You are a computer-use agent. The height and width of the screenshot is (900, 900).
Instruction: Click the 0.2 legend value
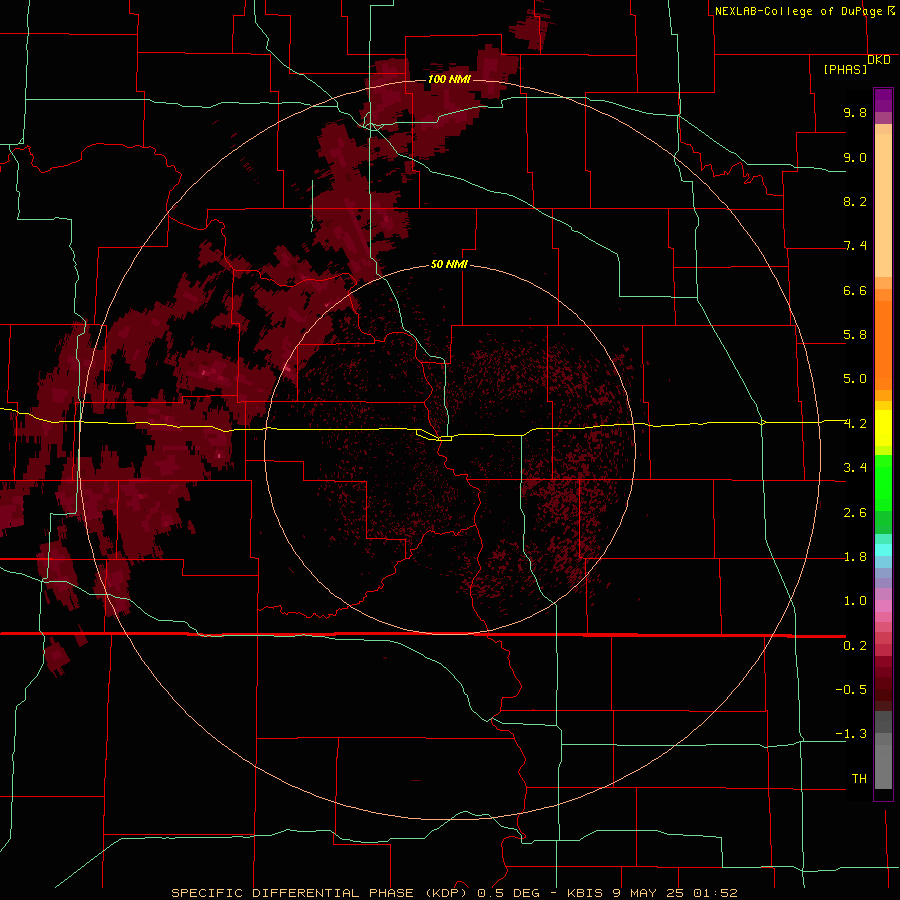(855, 646)
